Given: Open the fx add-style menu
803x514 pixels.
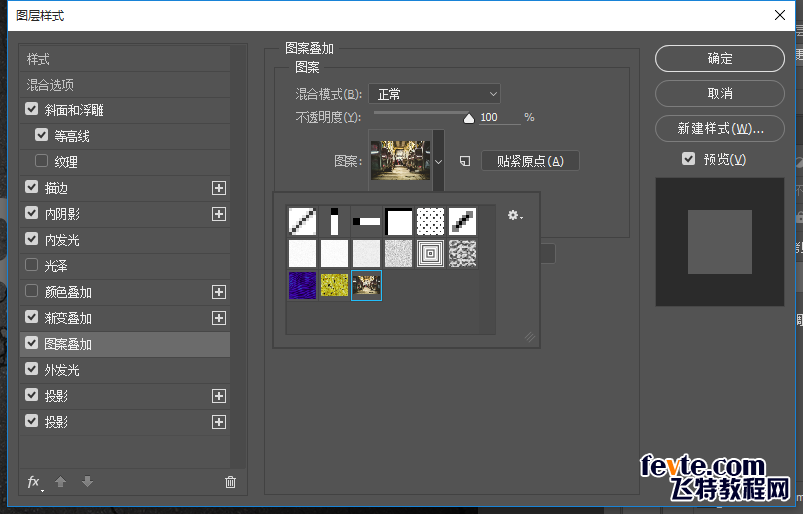Looking at the screenshot, I should click(x=35, y=482).
